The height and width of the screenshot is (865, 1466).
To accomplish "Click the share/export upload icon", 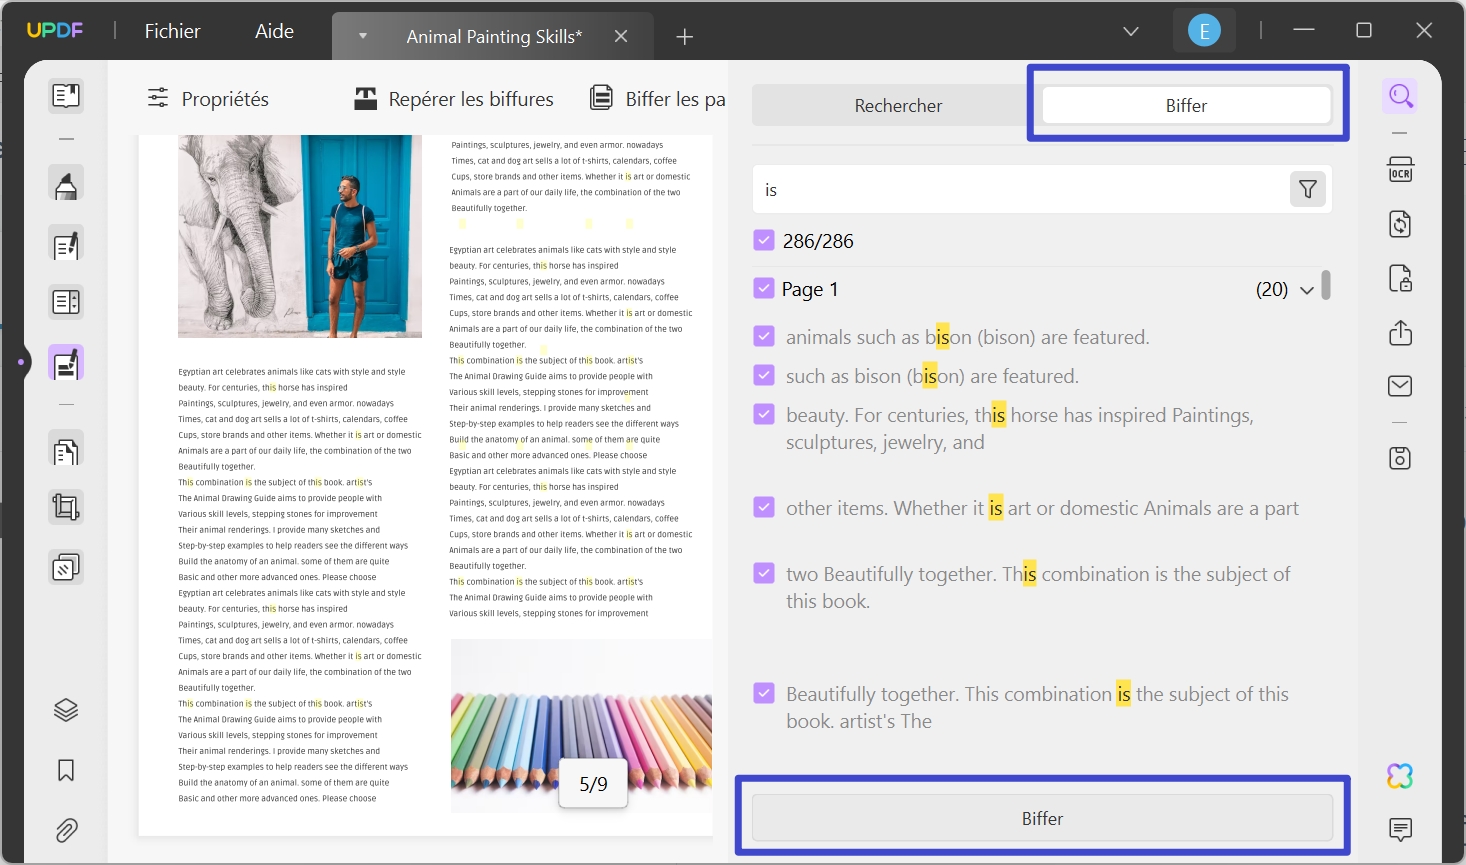I will tap(1400, 333).
